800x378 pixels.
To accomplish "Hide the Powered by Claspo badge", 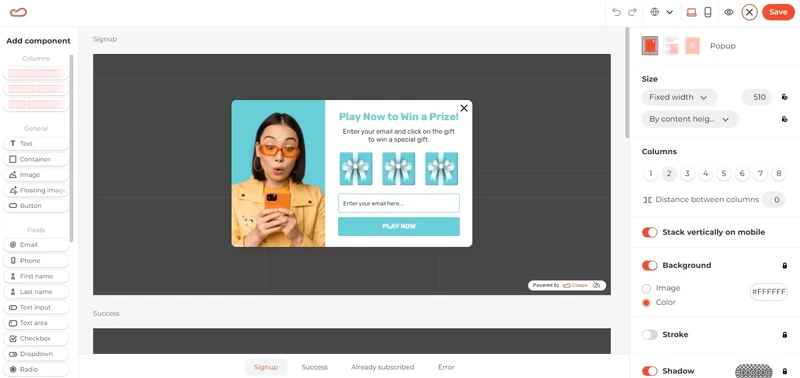I will pos(596,285).
